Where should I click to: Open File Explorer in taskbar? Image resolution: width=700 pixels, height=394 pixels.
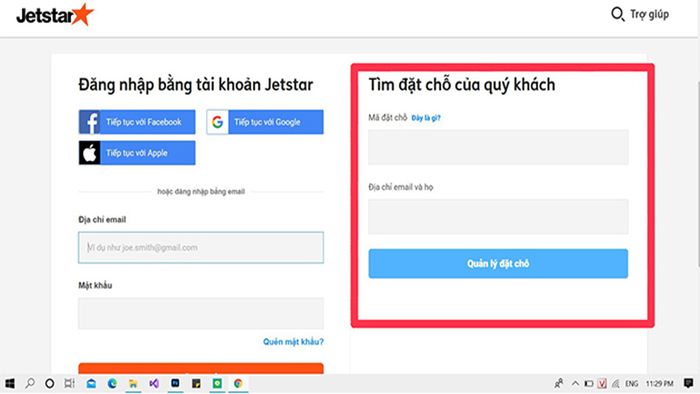coord(133,383)
